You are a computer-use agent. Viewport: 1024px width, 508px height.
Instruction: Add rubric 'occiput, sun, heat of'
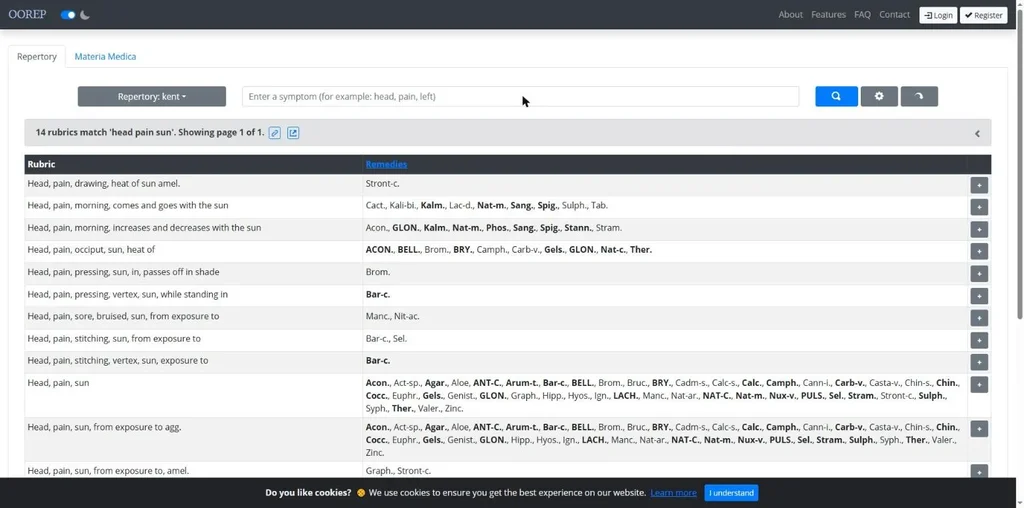(x=979, y=251)
